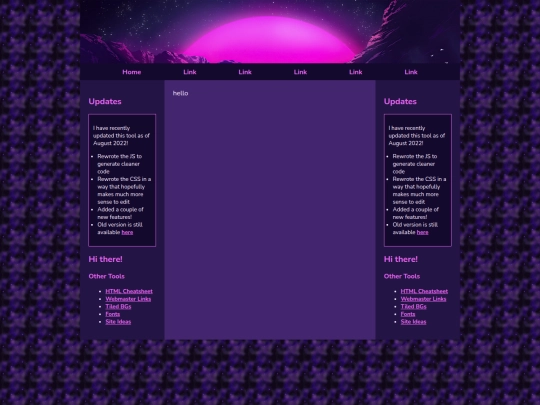Click 'I have recently updated' text in right box
Image resolution: width=540 pixels, height=405 pixels.
pyautogui.click(x=417, y=136)
